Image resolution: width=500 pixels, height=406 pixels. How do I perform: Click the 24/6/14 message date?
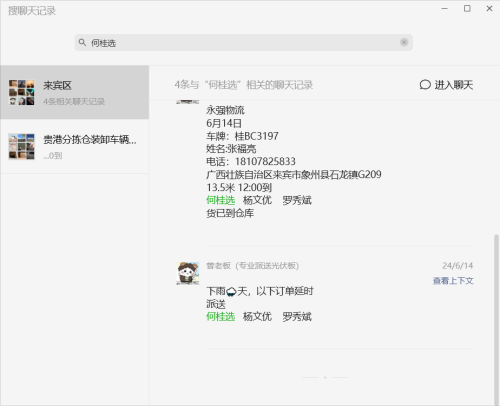click(x=458, y=266)
